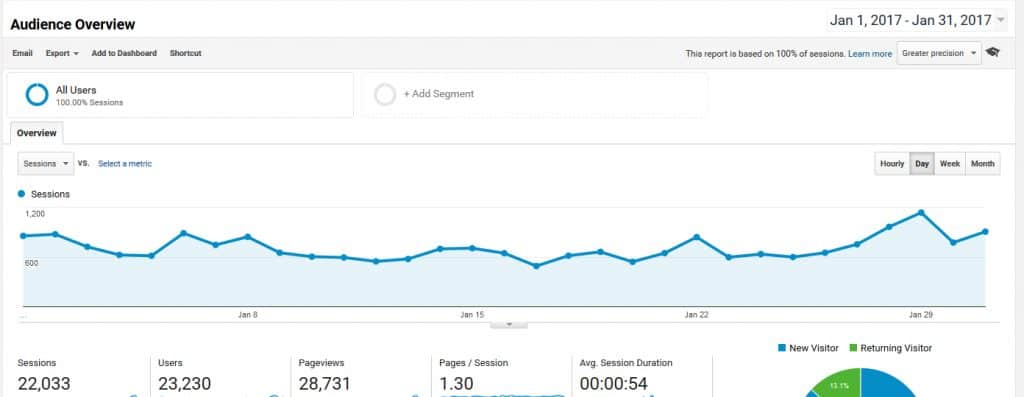Click the Jan 8 axis label
1024x397 pixels.
[248, 315]
